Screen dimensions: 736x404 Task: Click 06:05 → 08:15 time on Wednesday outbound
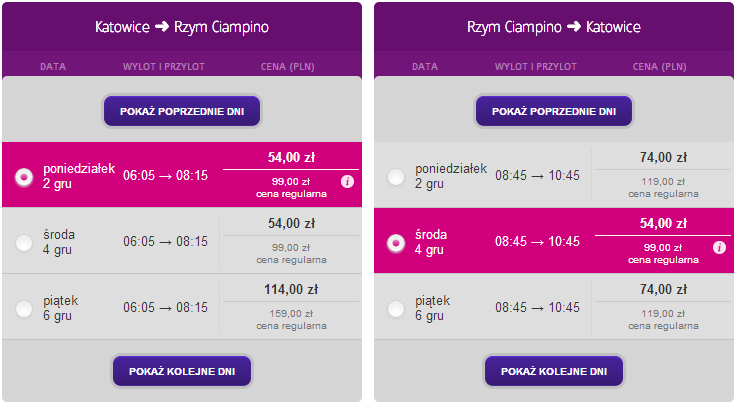165,242
